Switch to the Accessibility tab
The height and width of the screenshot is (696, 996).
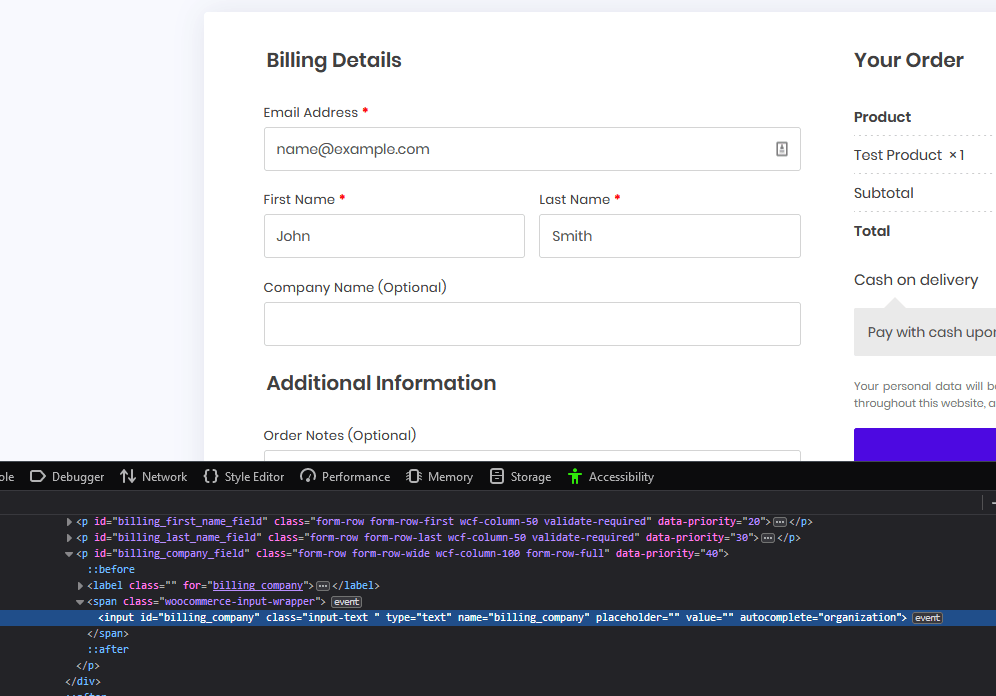coord(611,476)
